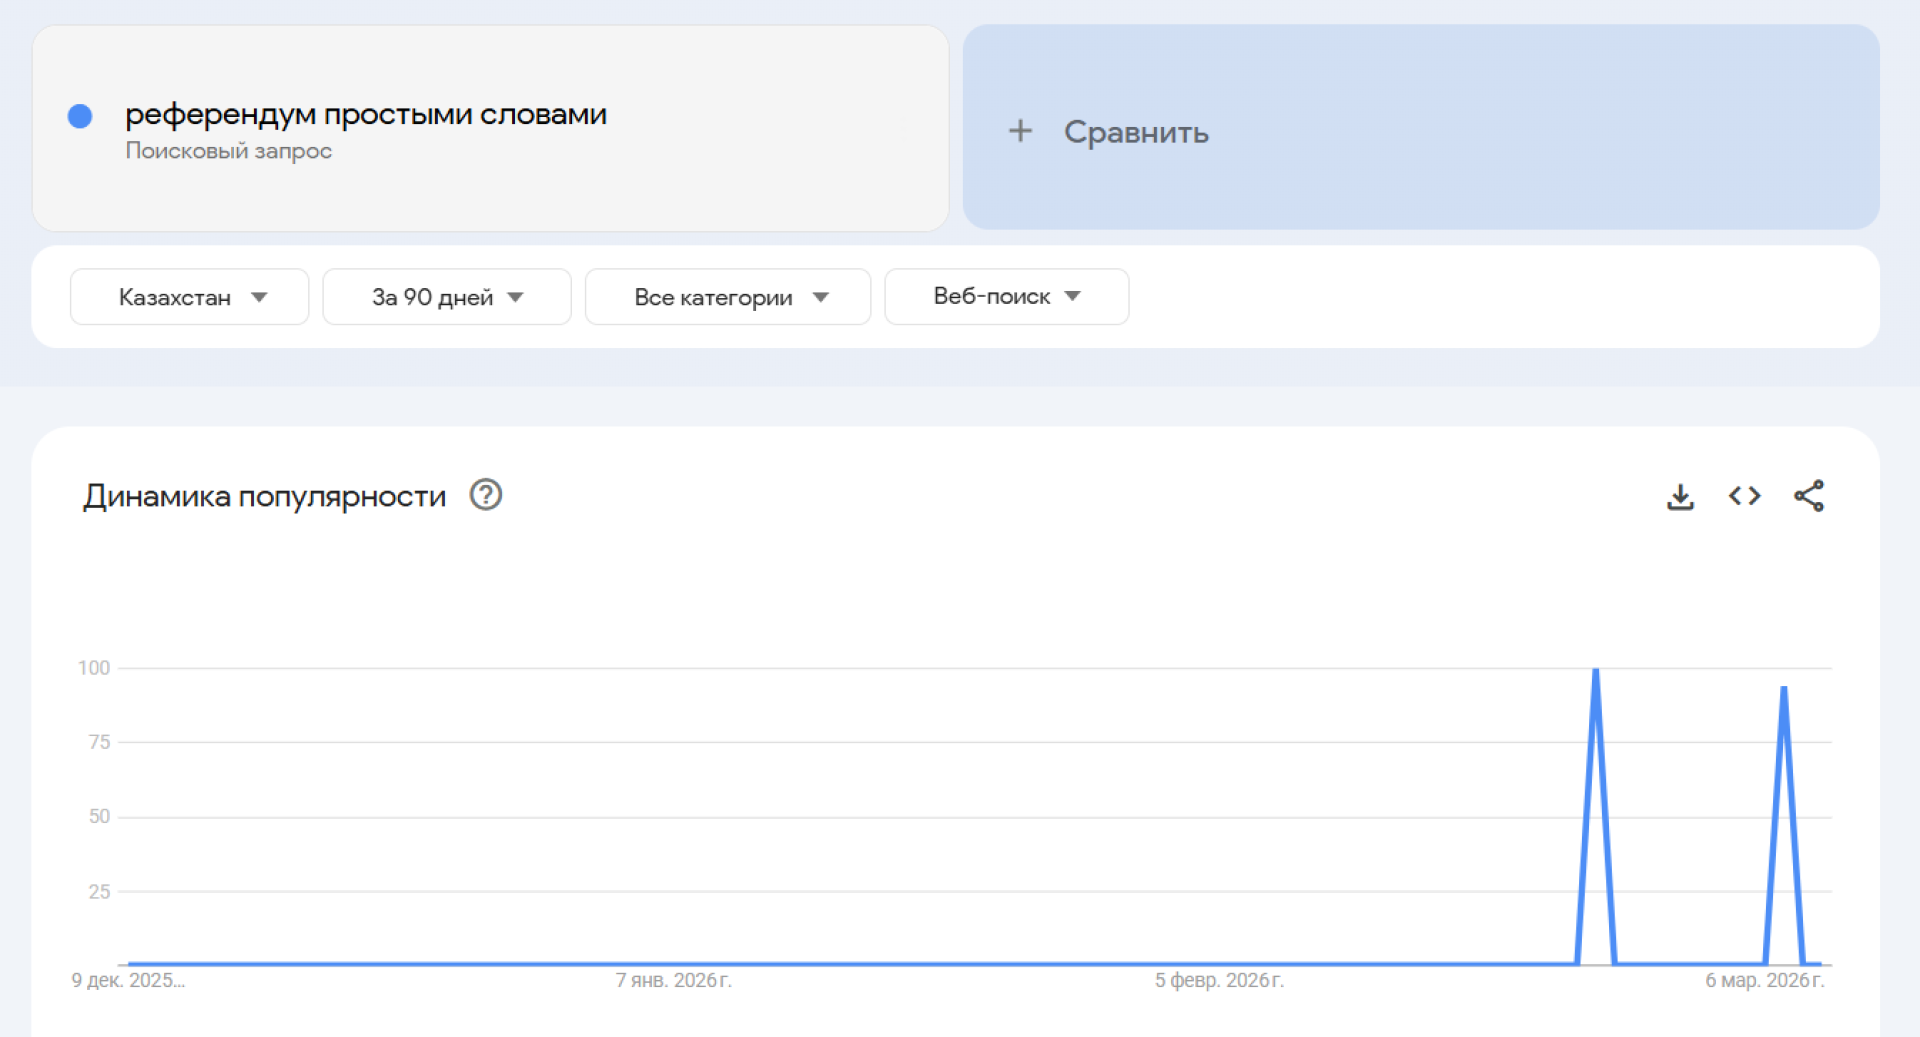Click the Поисковый запрос subtitle
Image resolution: width=1920 pixels, height=1037 pixels.
(x=228, y=151)
